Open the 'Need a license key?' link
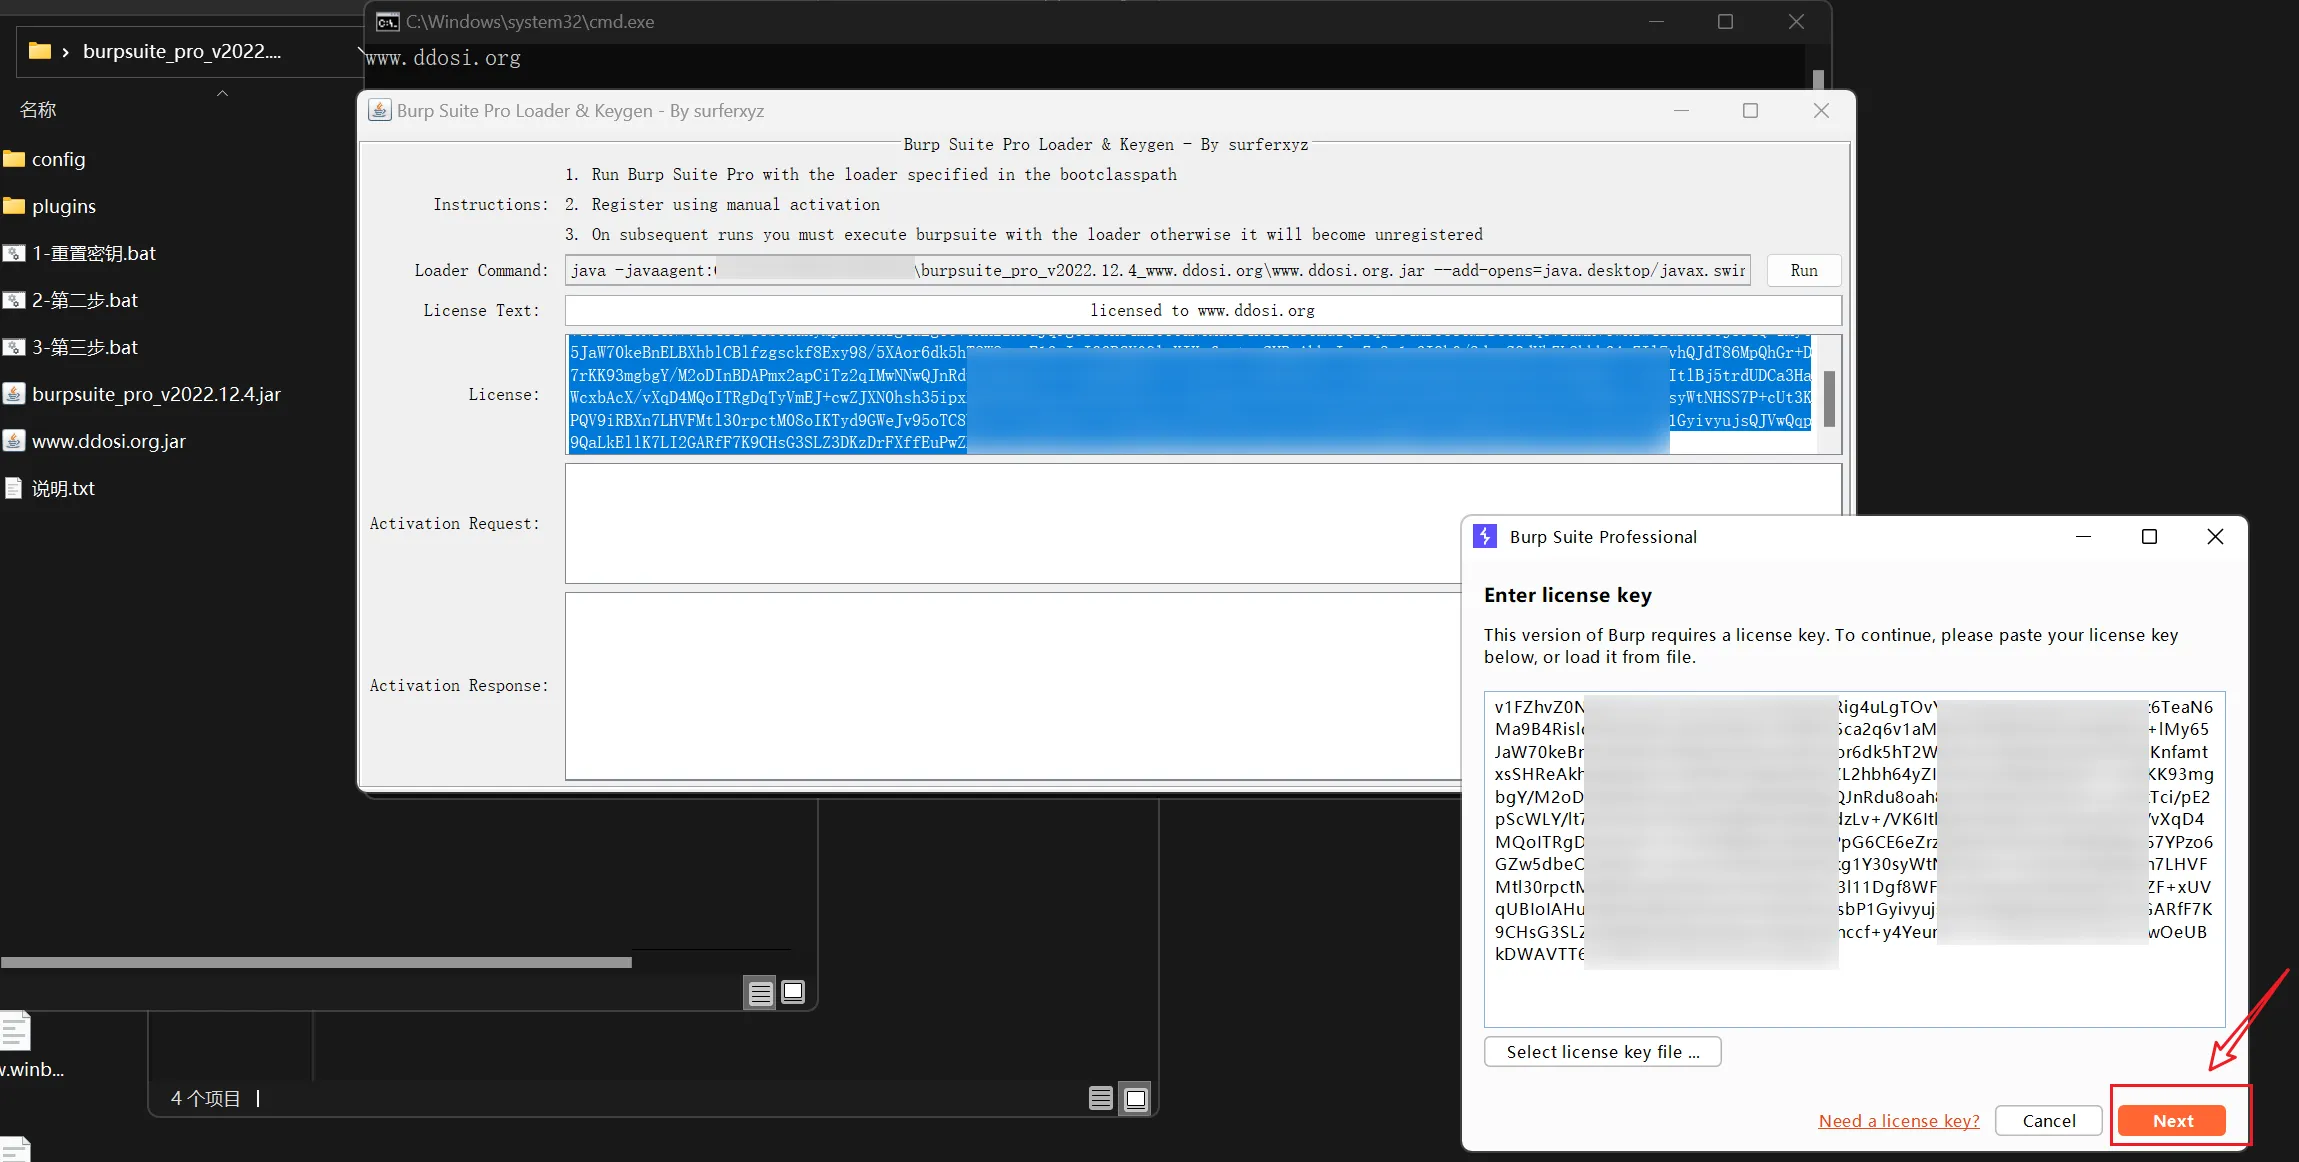 1899,1121
